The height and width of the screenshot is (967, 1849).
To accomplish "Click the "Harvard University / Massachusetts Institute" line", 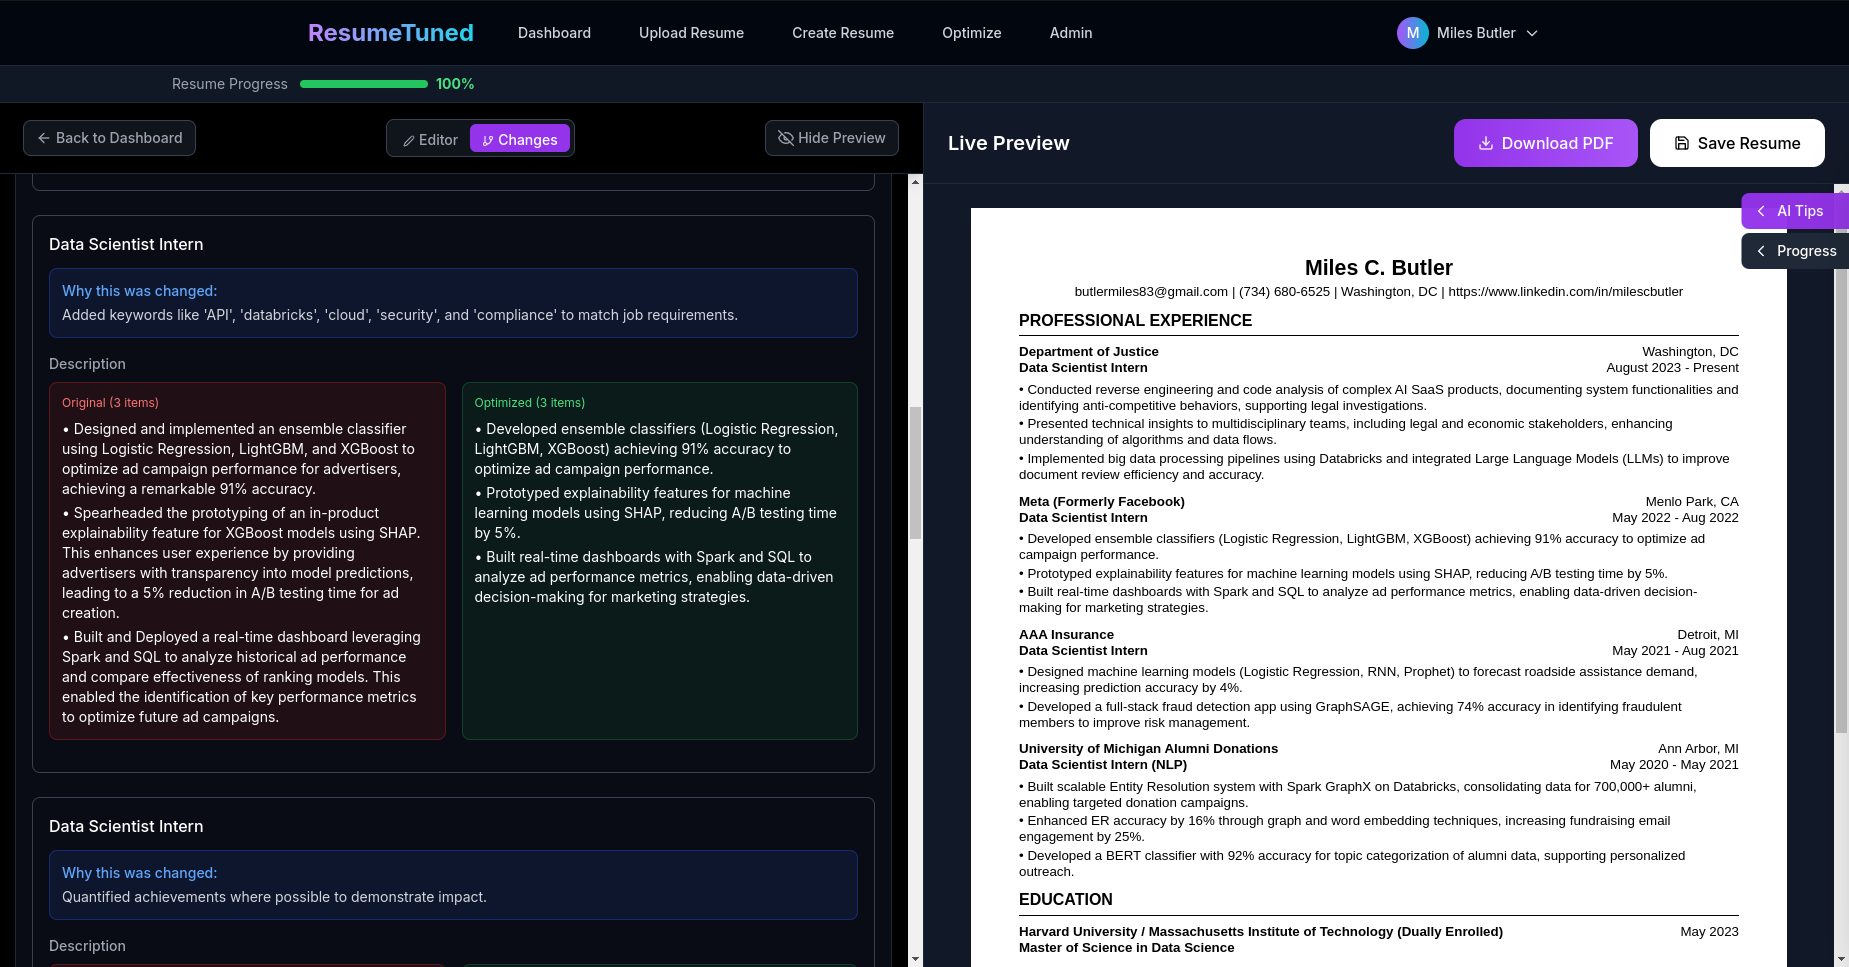I will click(x=1260, y=932).
